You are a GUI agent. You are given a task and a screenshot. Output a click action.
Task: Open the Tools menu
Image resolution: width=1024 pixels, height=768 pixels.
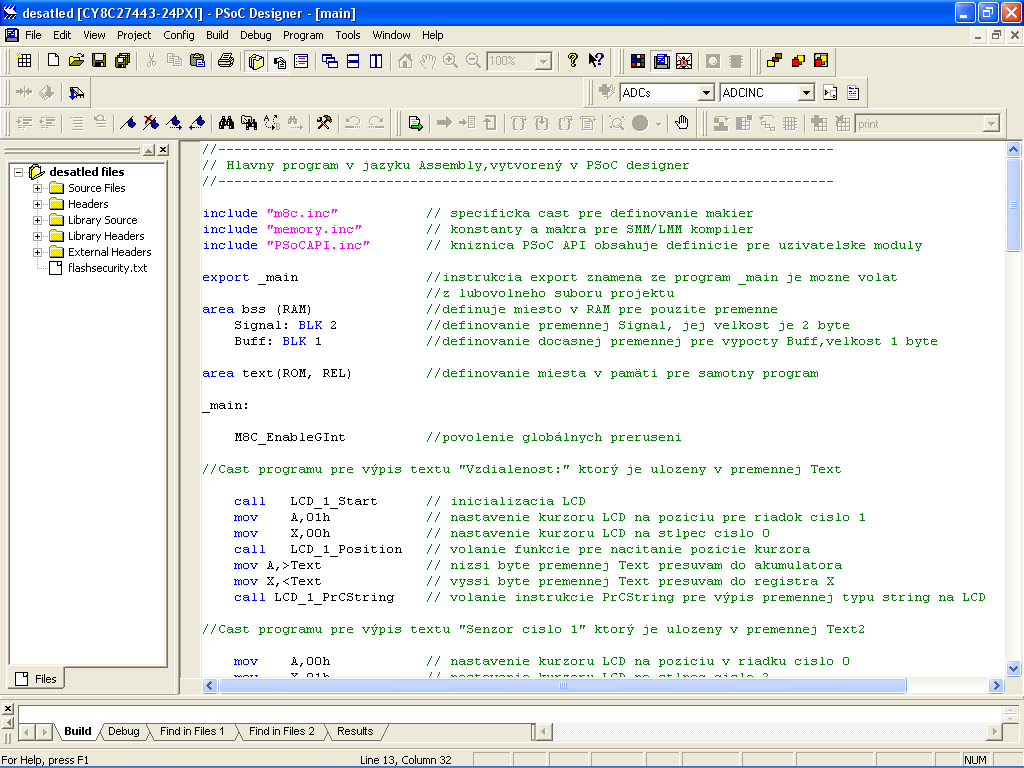[348, 35]
